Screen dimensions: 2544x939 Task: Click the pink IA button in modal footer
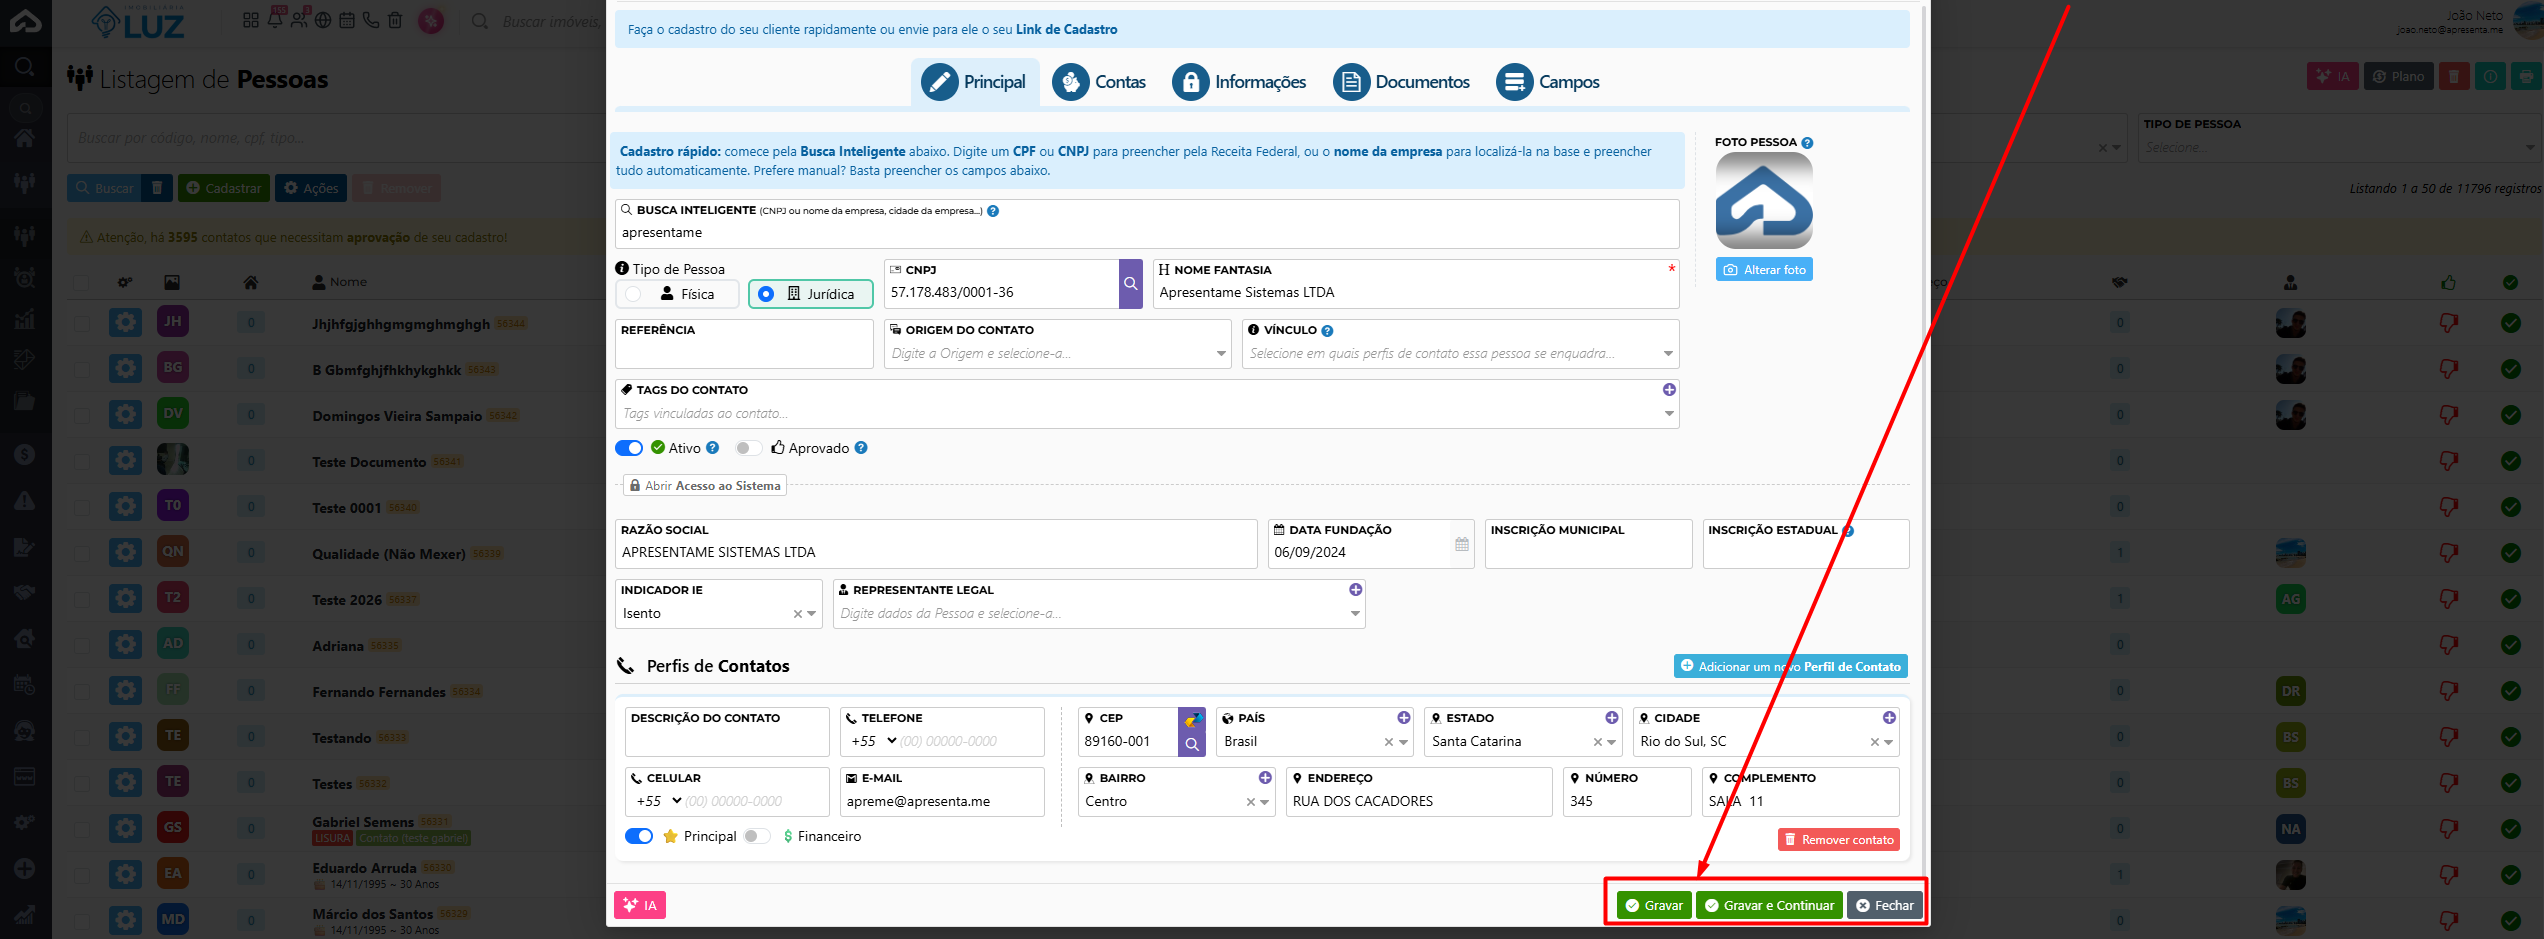click(x=640, y=905)
